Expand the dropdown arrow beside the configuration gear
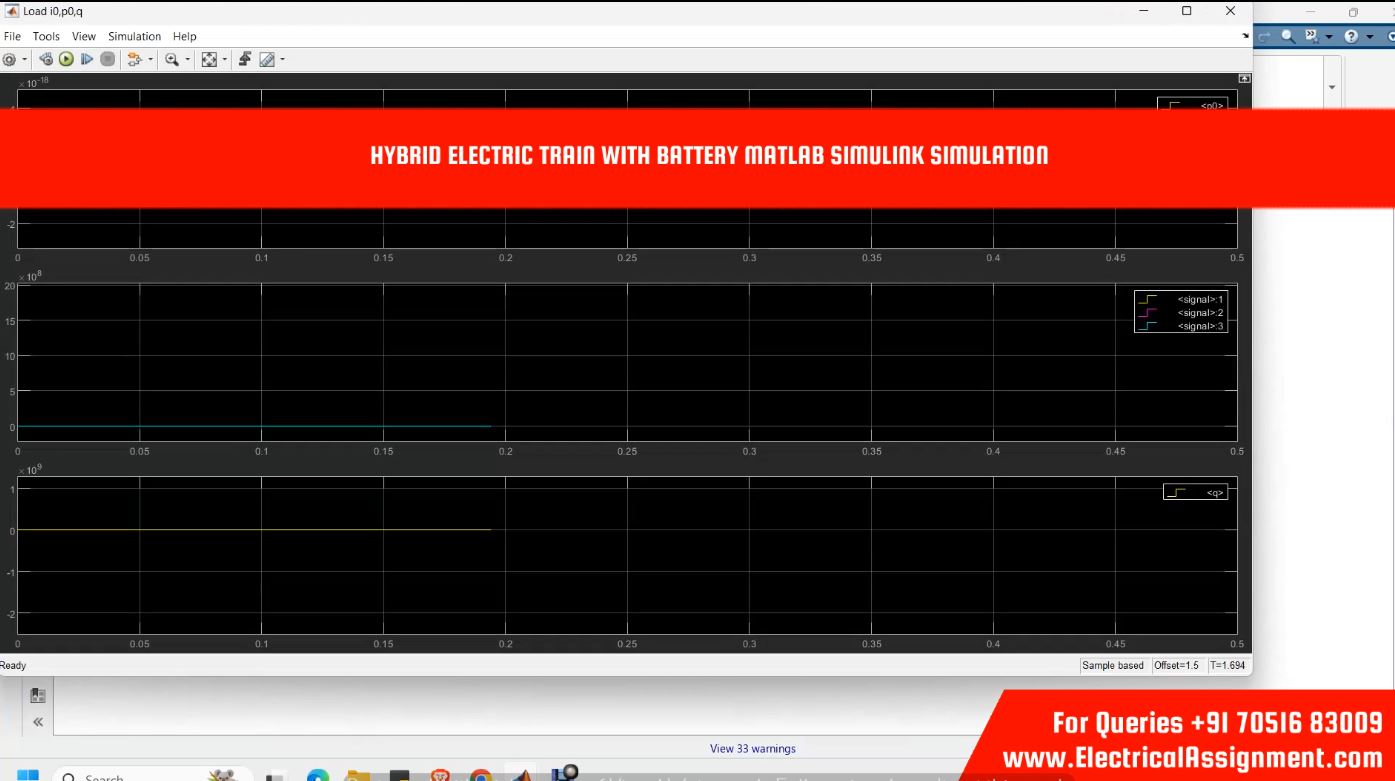 pos(25,60)
